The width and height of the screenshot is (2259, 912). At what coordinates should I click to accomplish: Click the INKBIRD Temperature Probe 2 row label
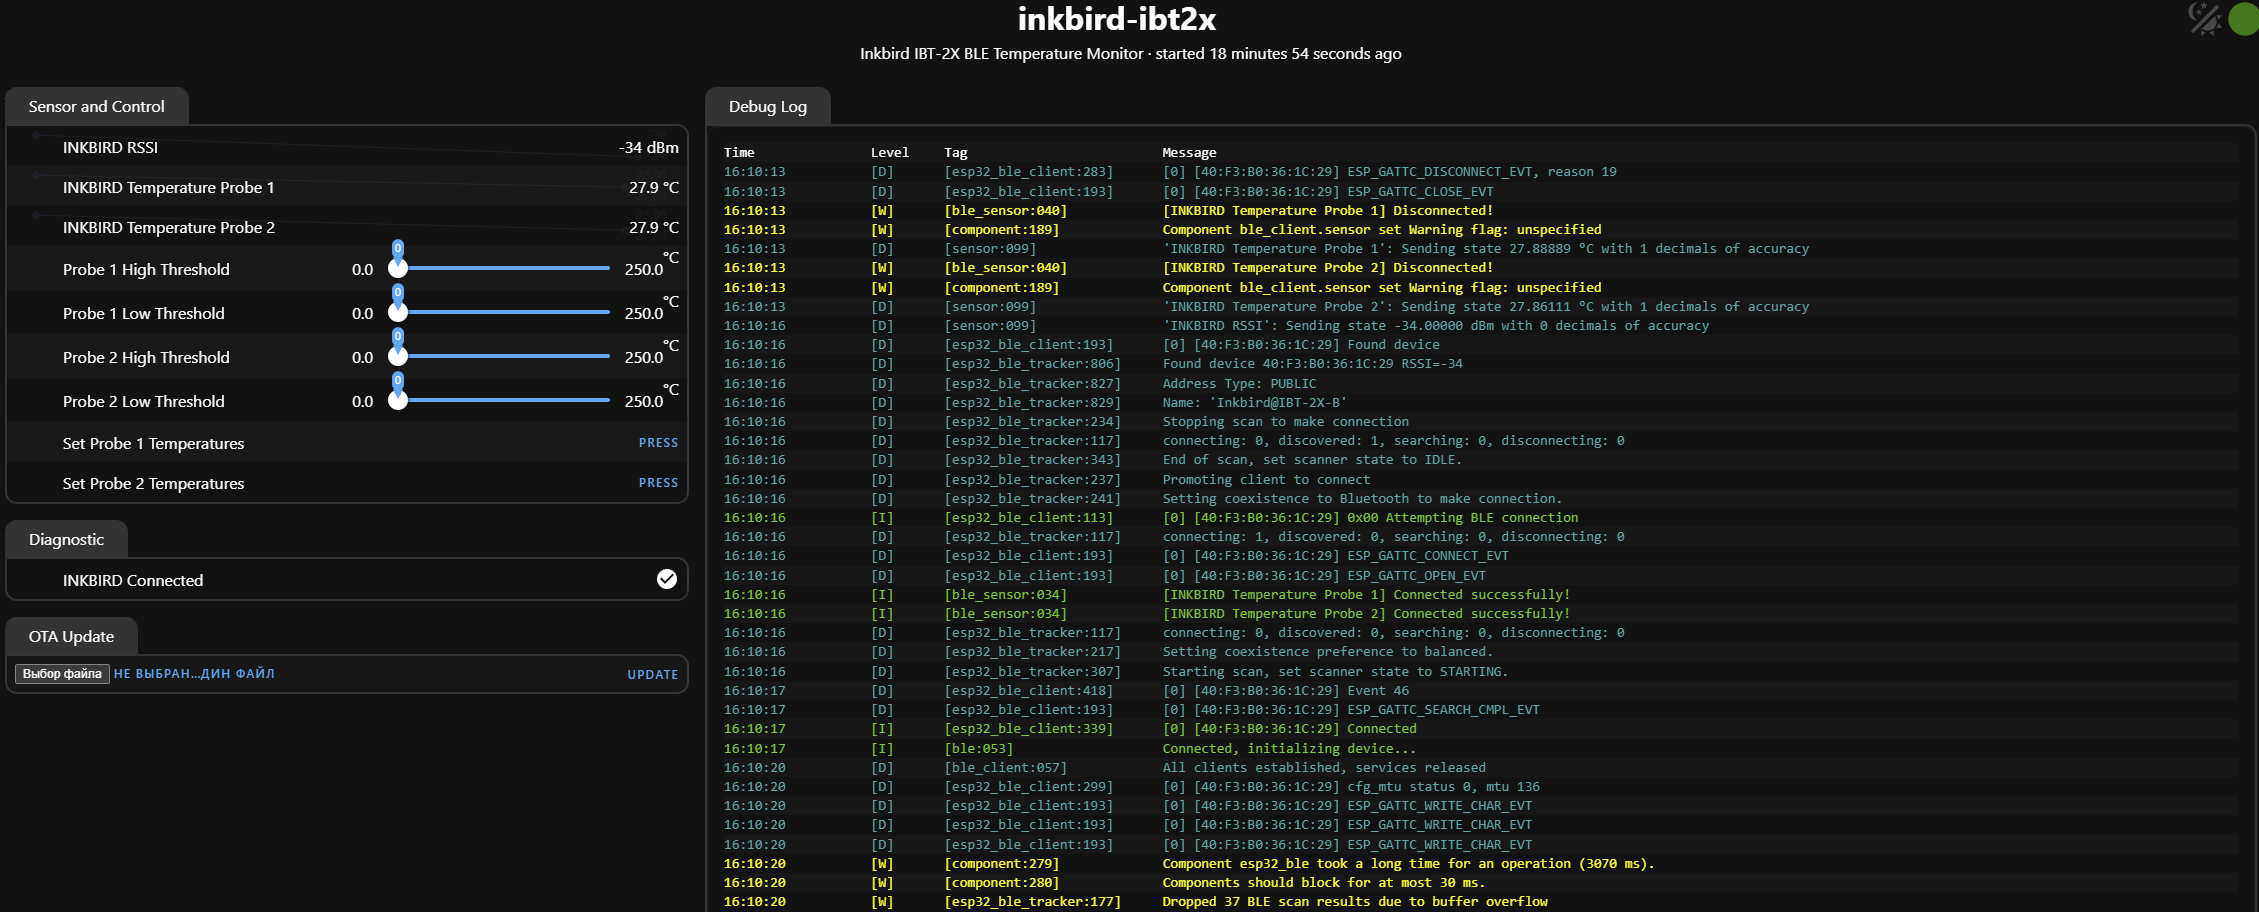[x=168, y=227]
